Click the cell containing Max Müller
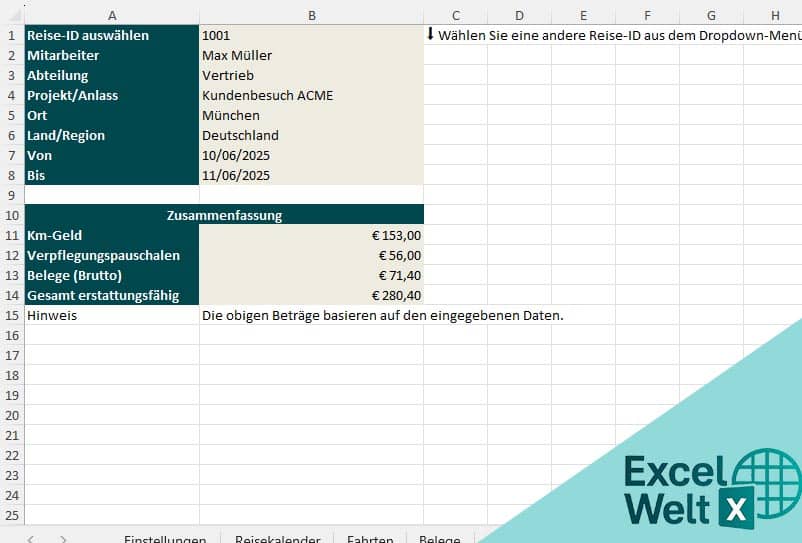 coord(311,55)
